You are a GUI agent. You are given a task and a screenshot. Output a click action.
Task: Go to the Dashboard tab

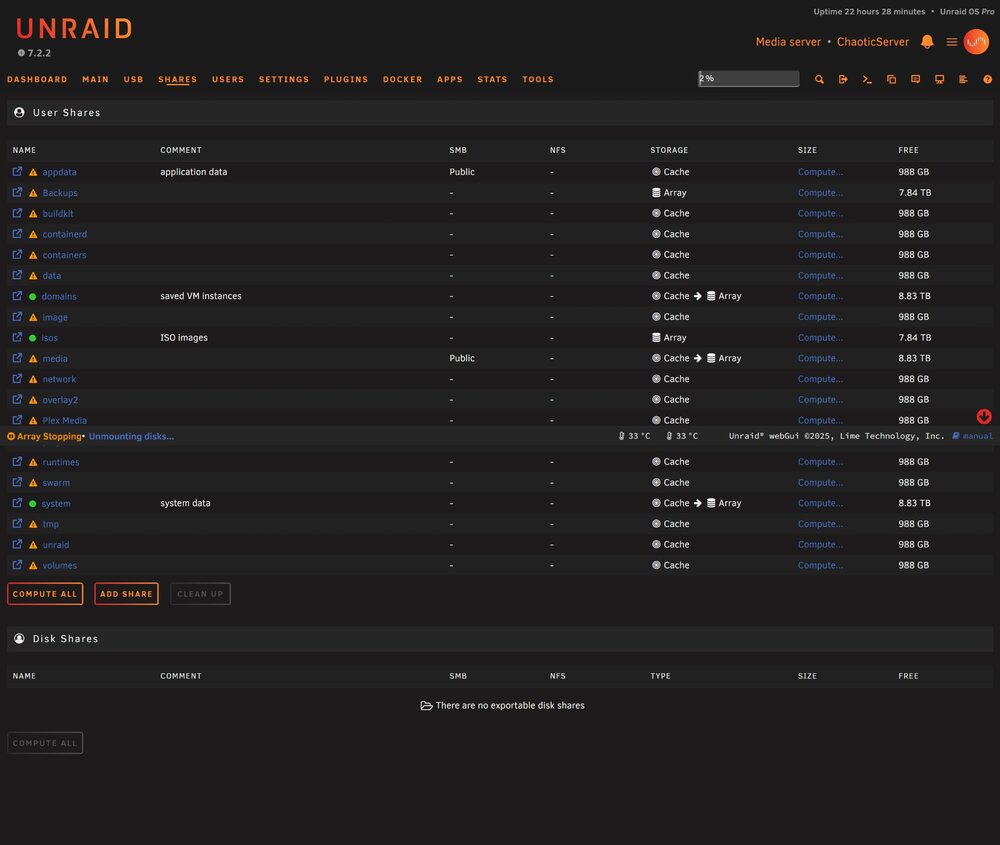pos(37,79)
